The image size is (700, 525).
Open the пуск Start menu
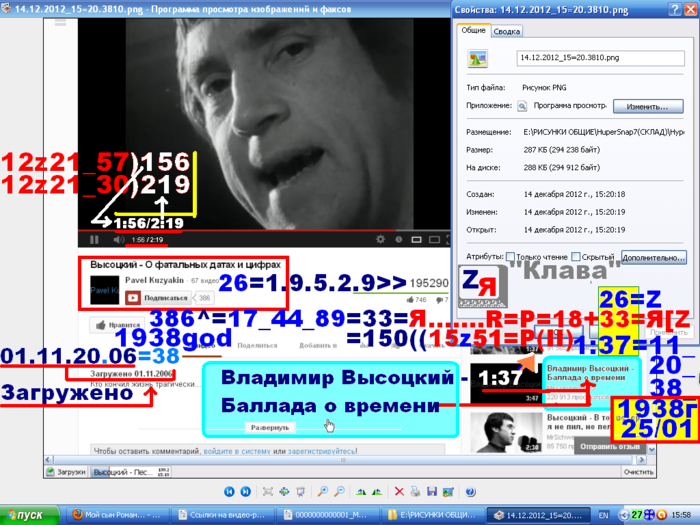[29, 515]
